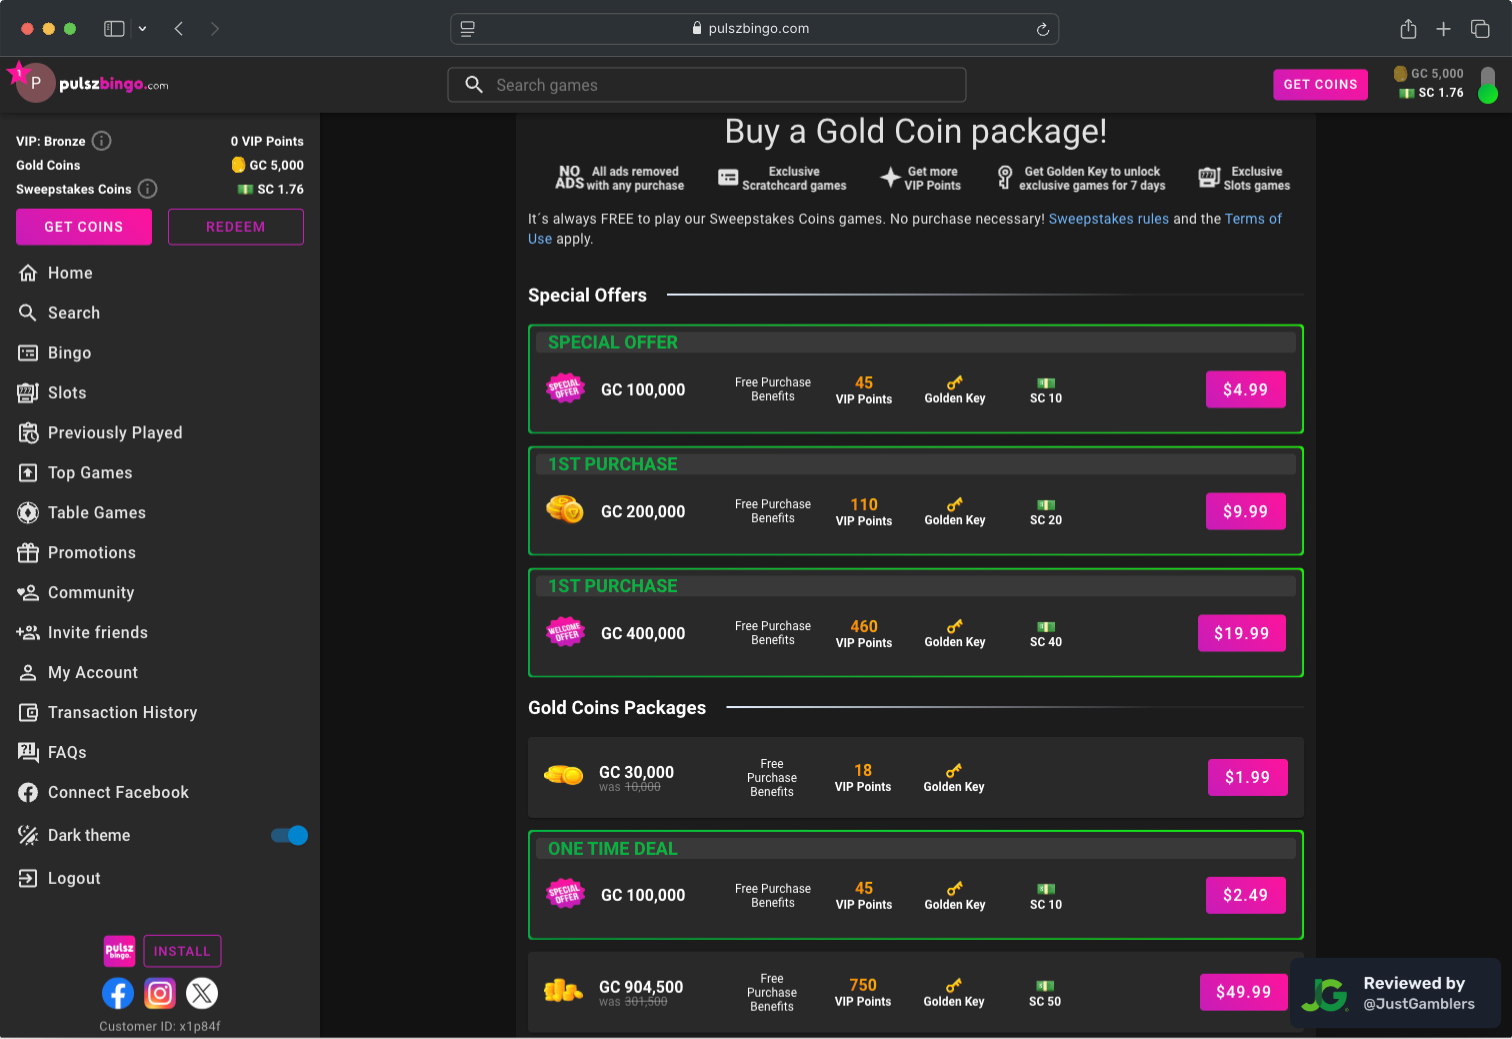Click the reader/page menu icon in address bar

467,29
